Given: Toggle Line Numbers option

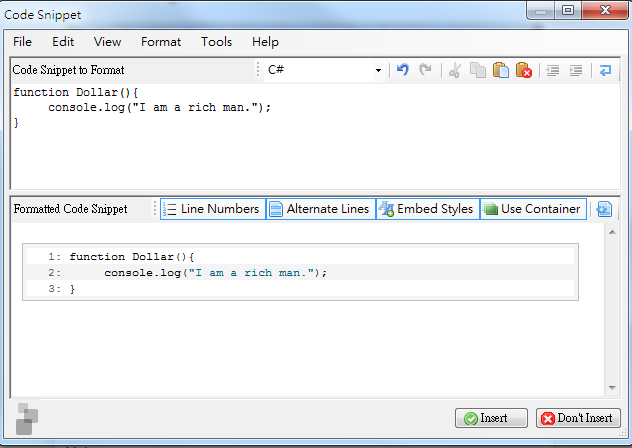Looking at the screenshot, I should 213,209.
